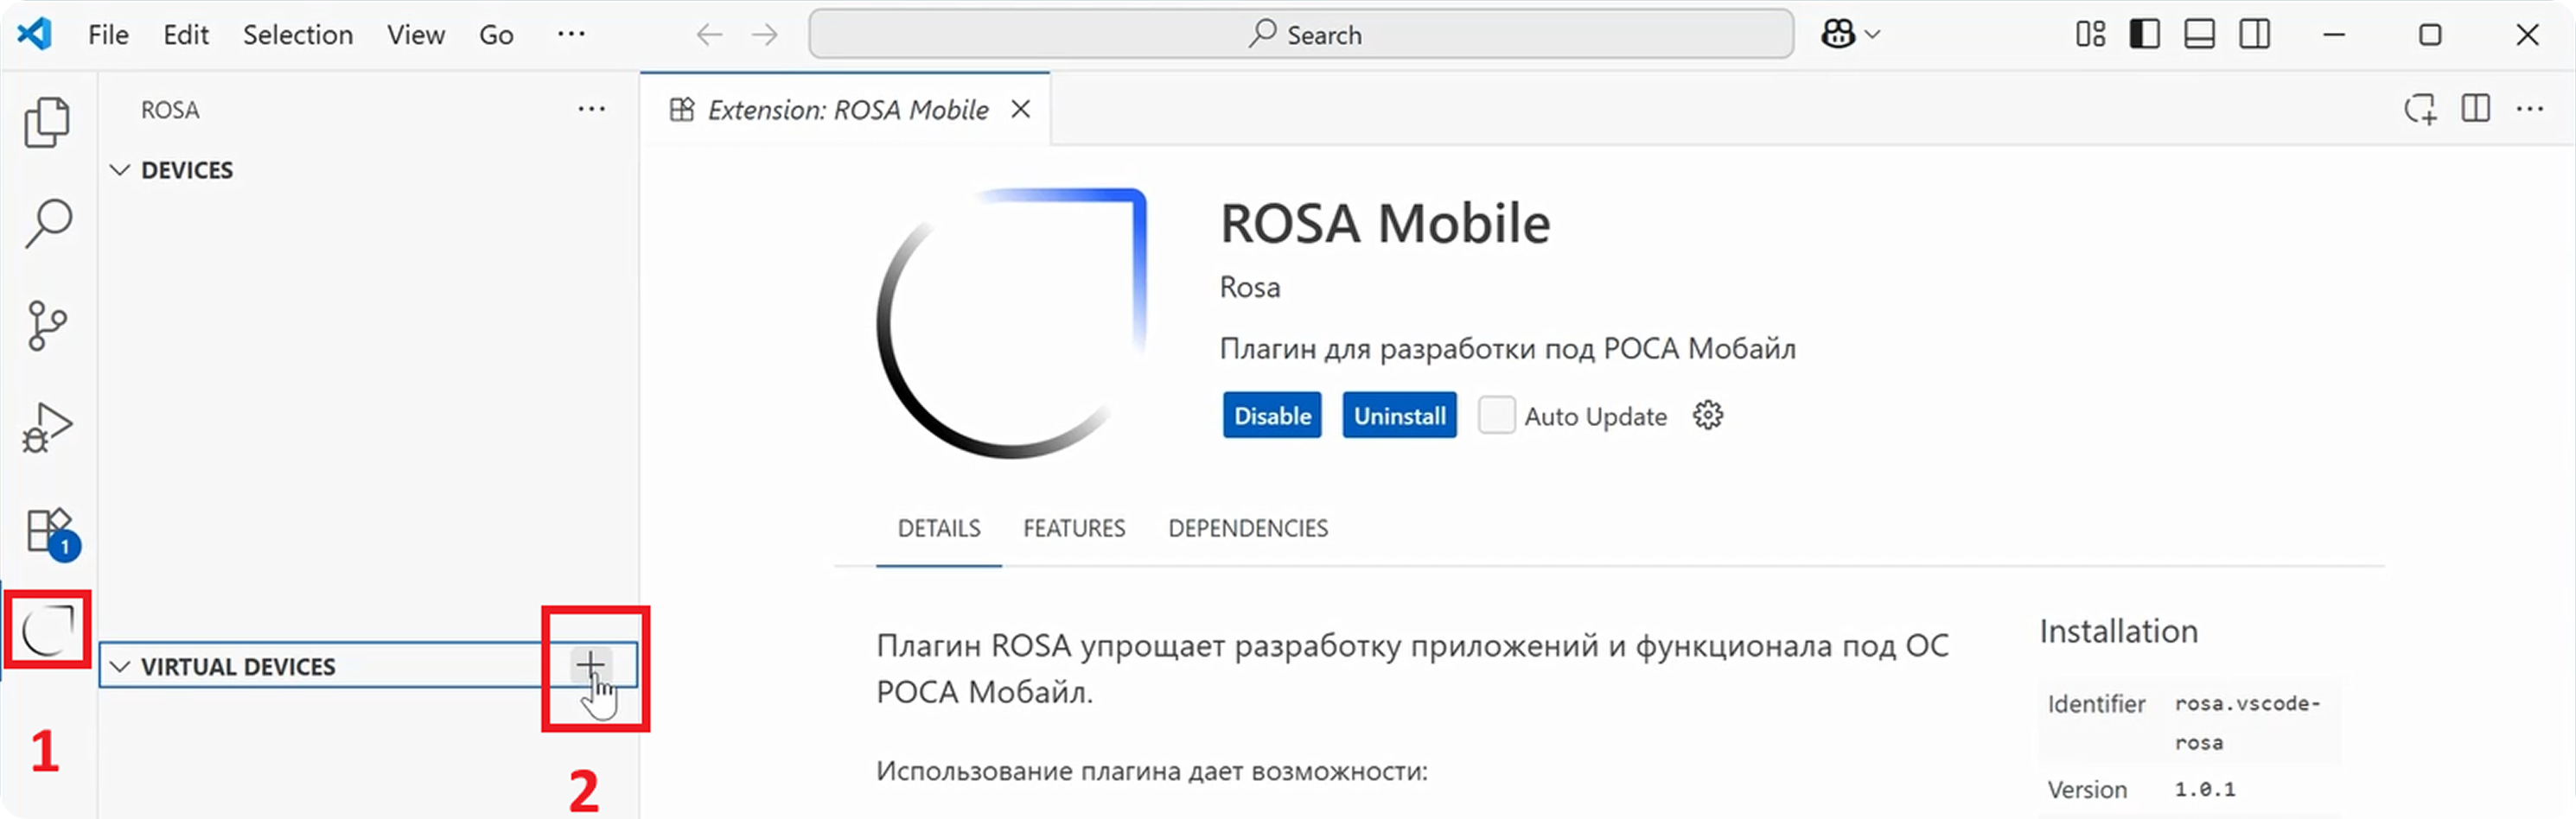2576x819 pixels.
Task: Switch to the DEPENDENCIES tab
Action: pyautogui.click(x=1248, y=528)
